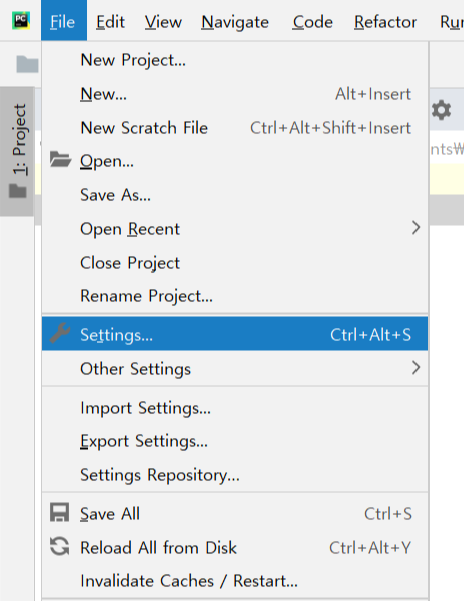
Task: Open the Navigate menu
Action: pos(235,22)
